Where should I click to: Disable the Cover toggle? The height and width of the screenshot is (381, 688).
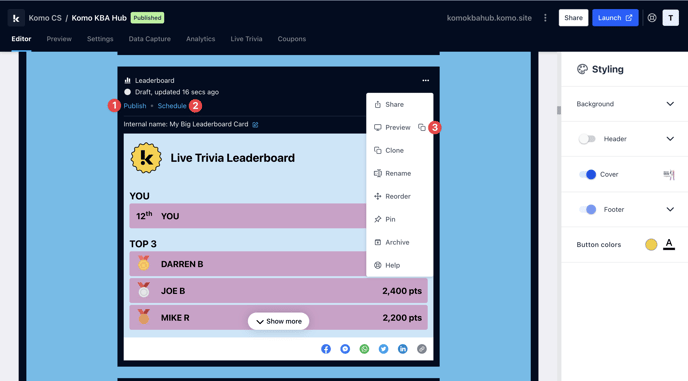point(587,174)
